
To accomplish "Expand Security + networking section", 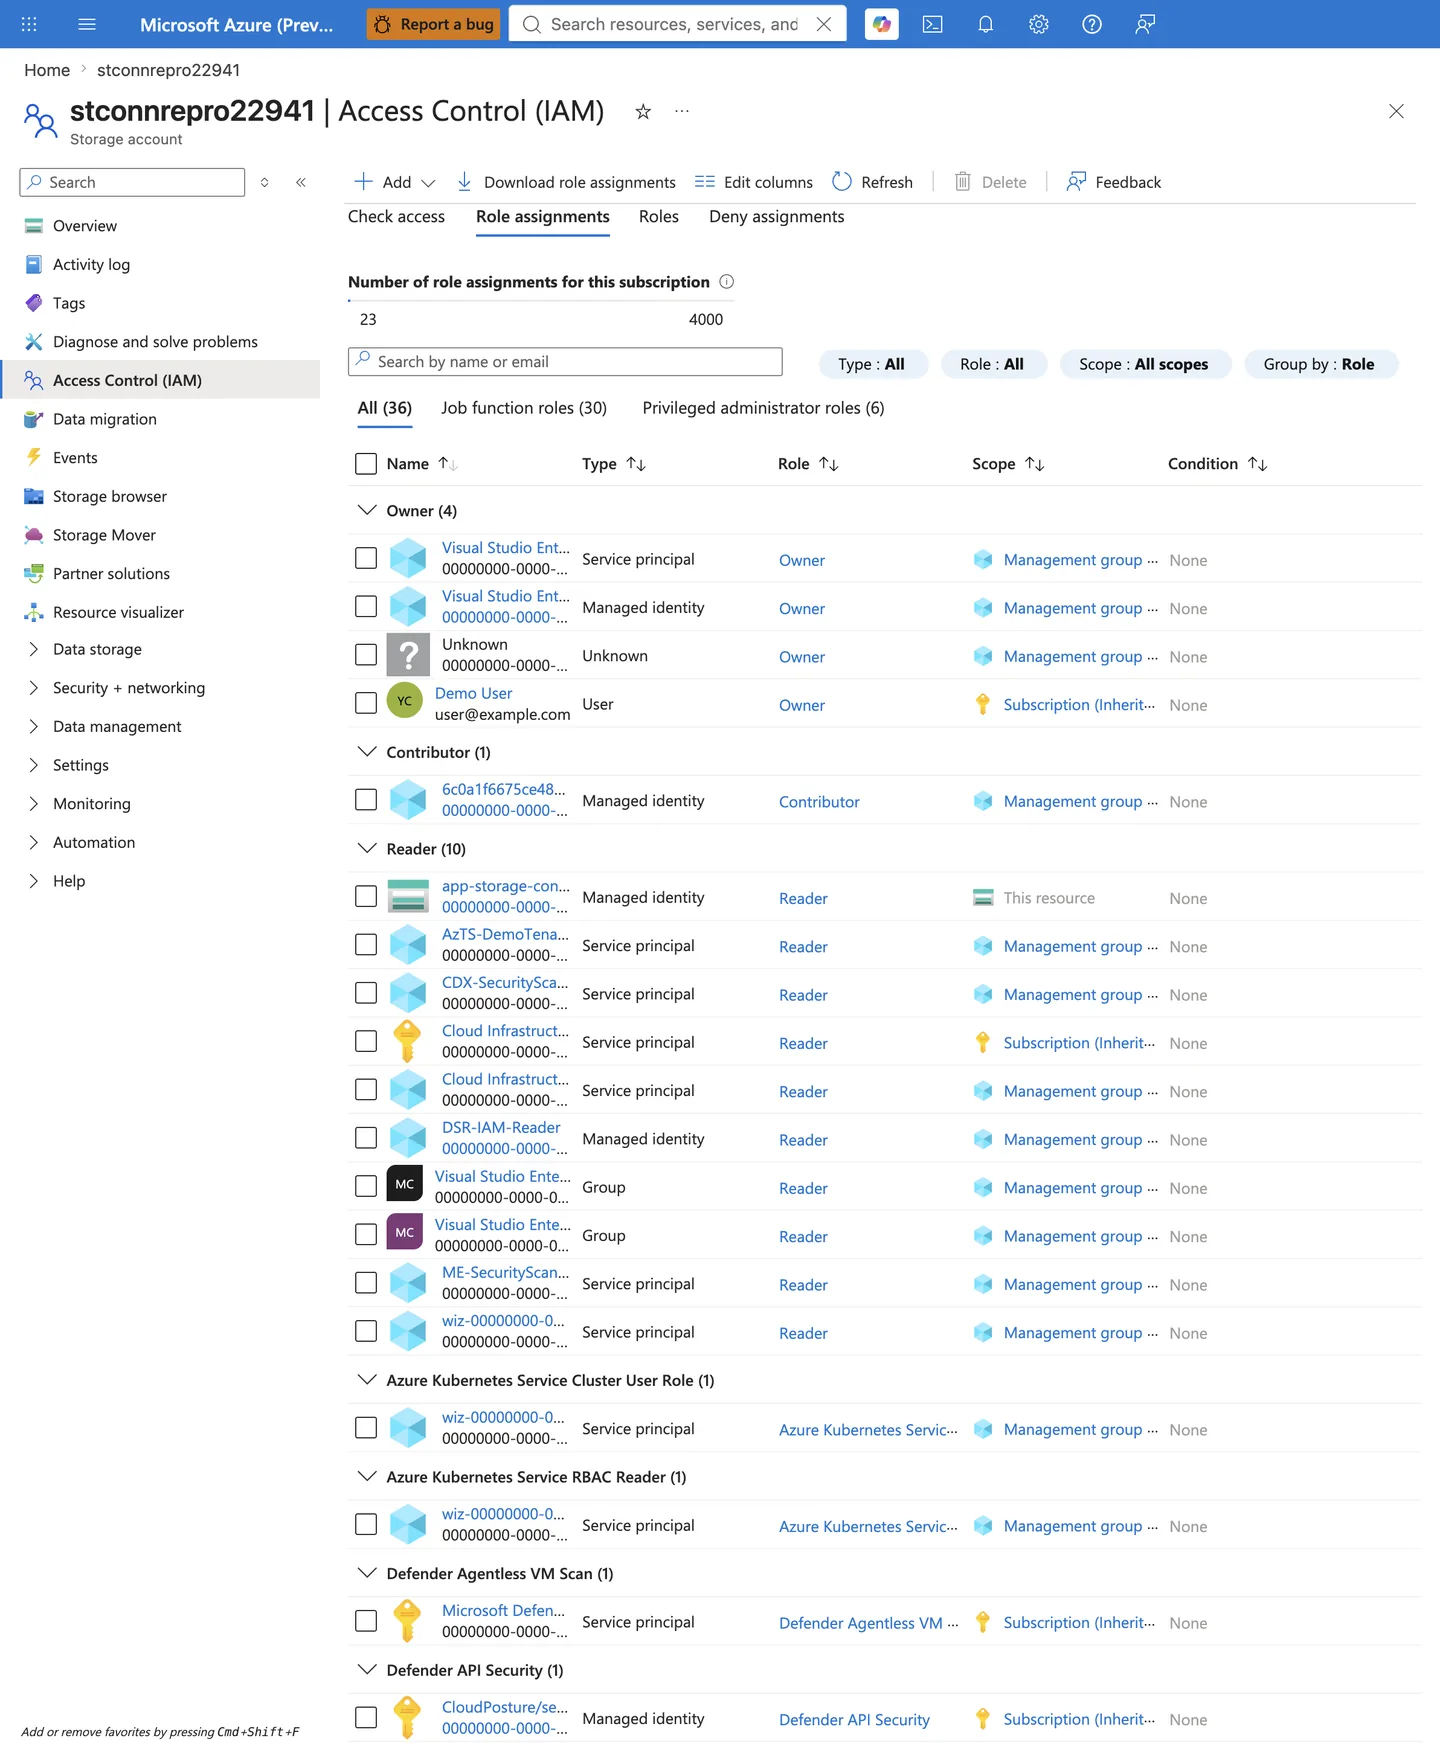I will pos(33,688).
